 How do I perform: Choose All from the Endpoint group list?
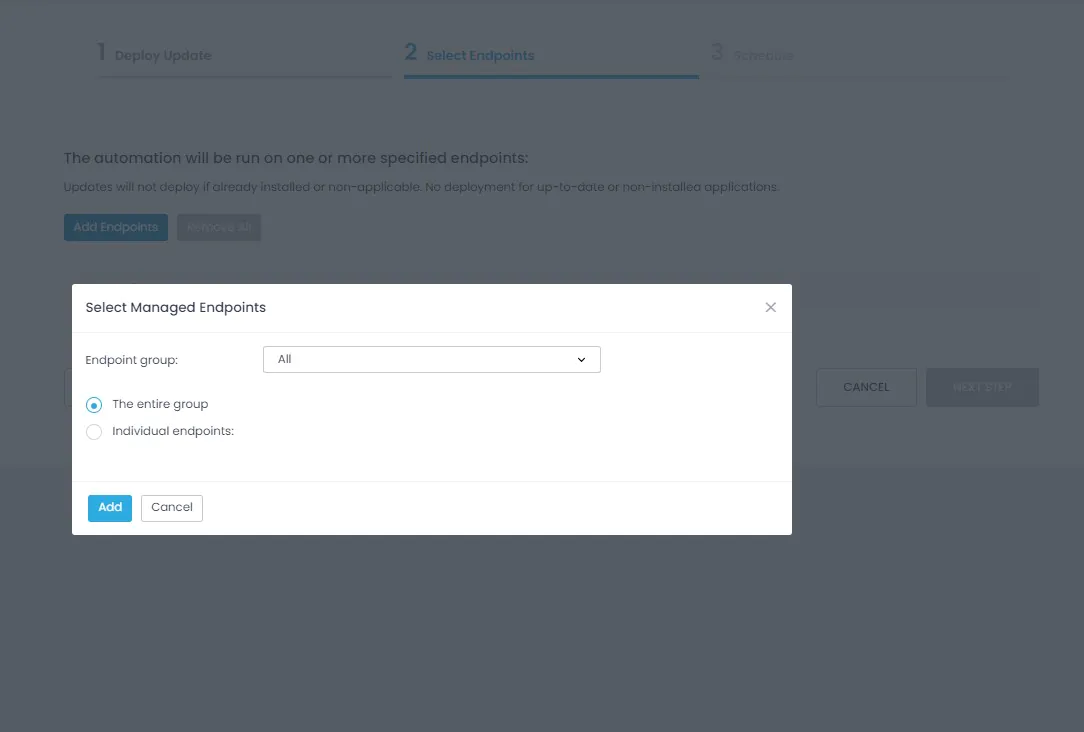coord(431,359)
